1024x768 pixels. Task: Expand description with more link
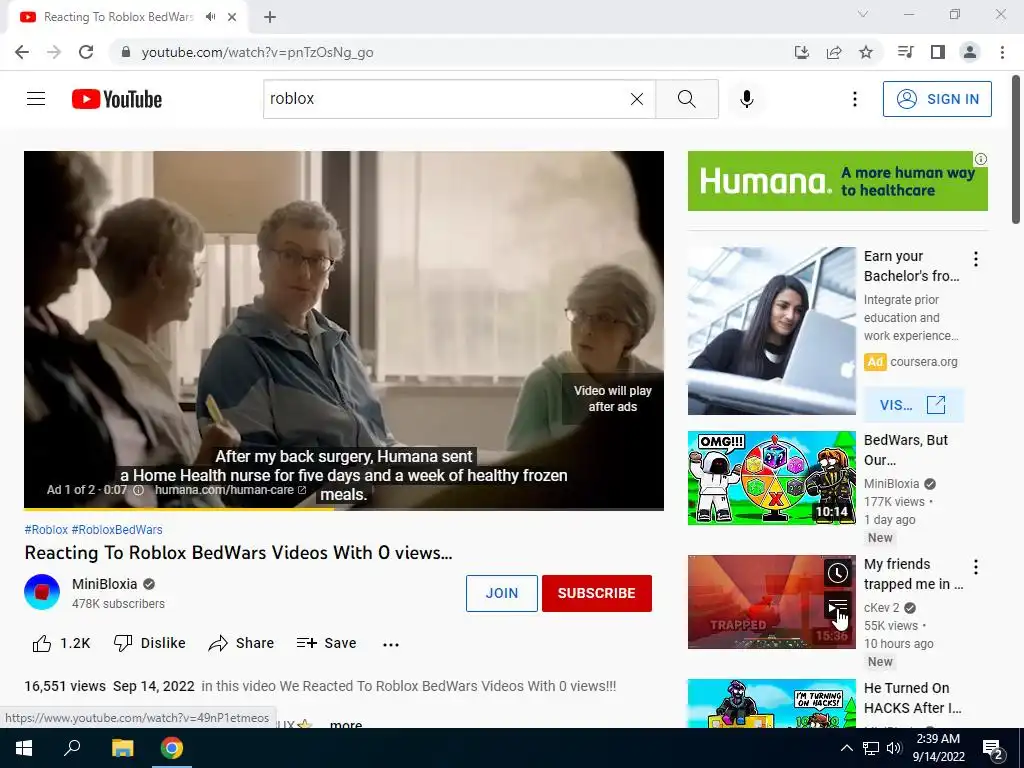[x=346, y=724]
